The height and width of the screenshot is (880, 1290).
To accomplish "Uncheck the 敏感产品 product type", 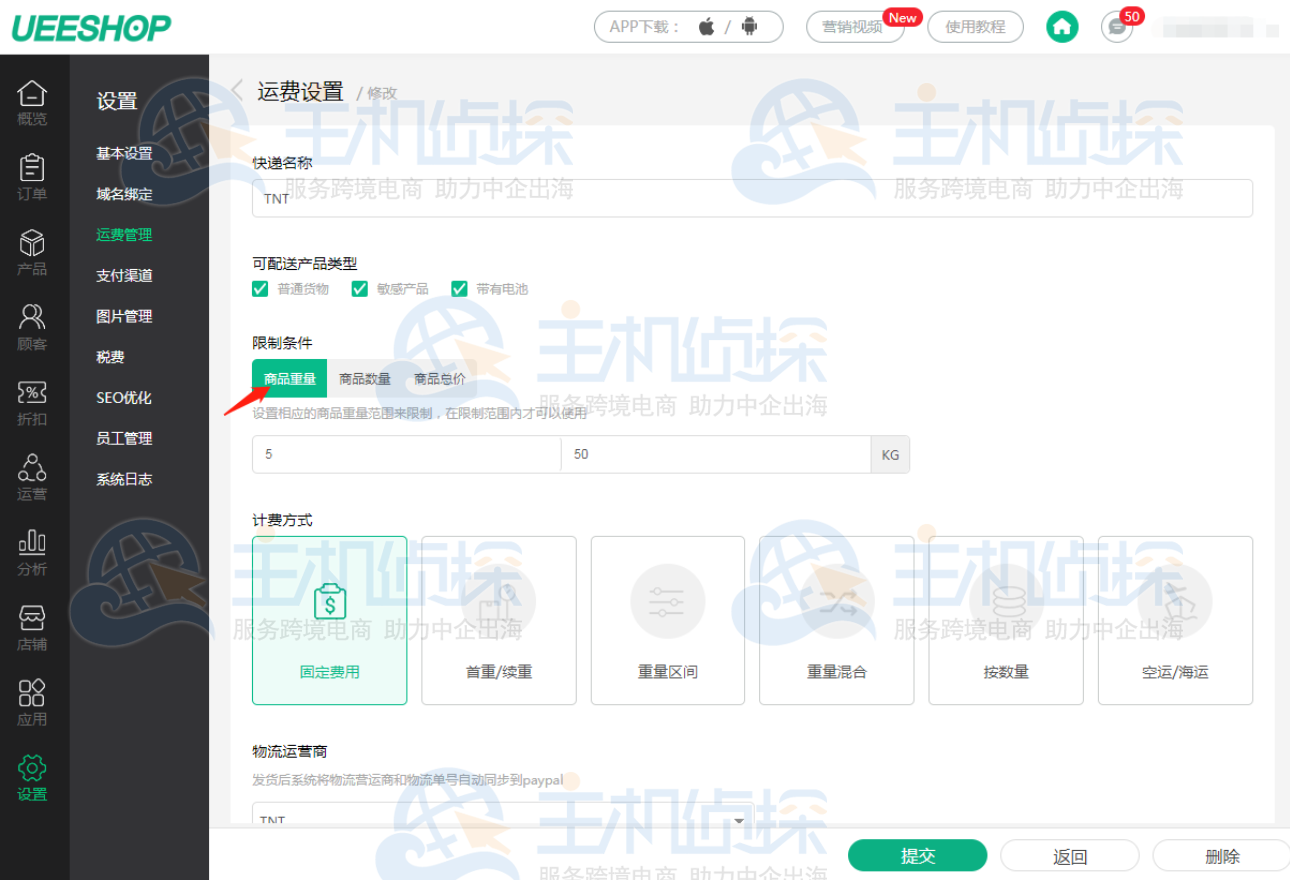I will click(x=359, y=288).
